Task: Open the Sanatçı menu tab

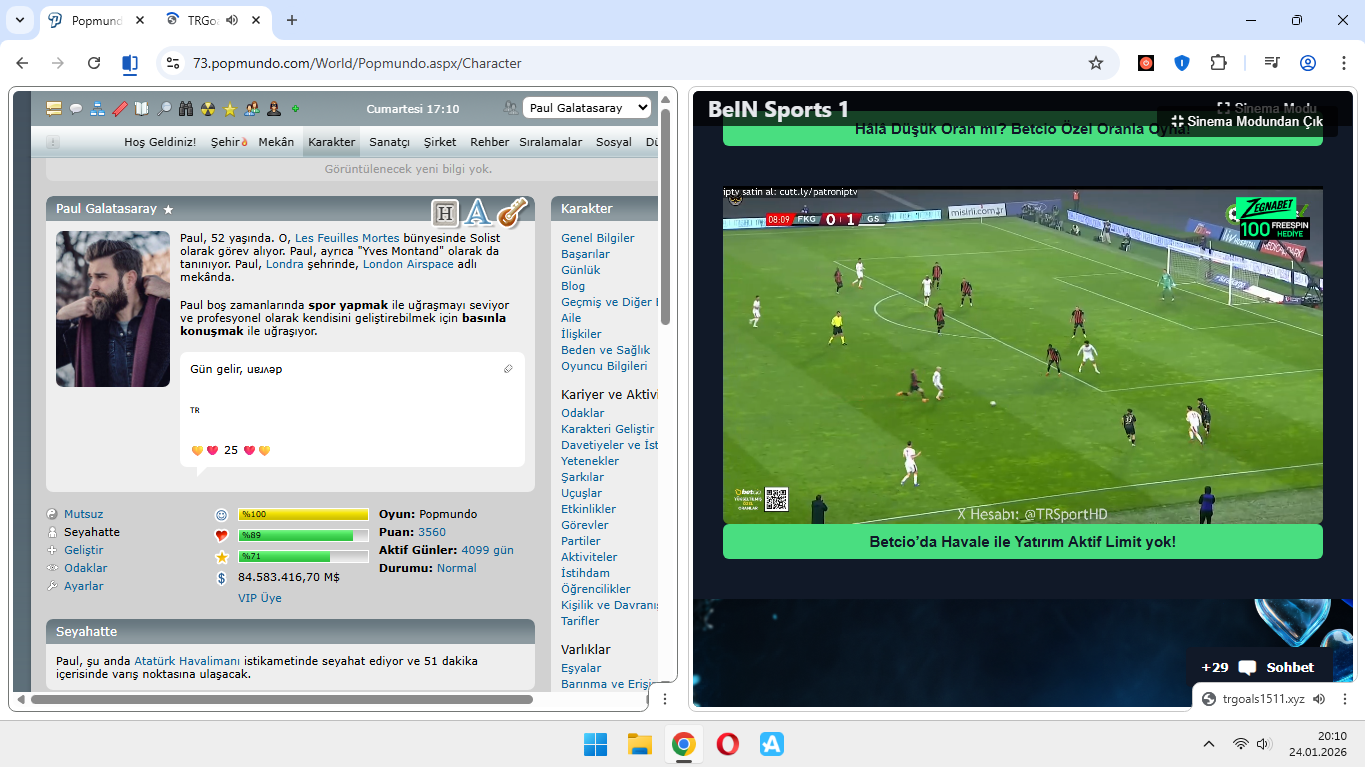Action: pos(389,142)
